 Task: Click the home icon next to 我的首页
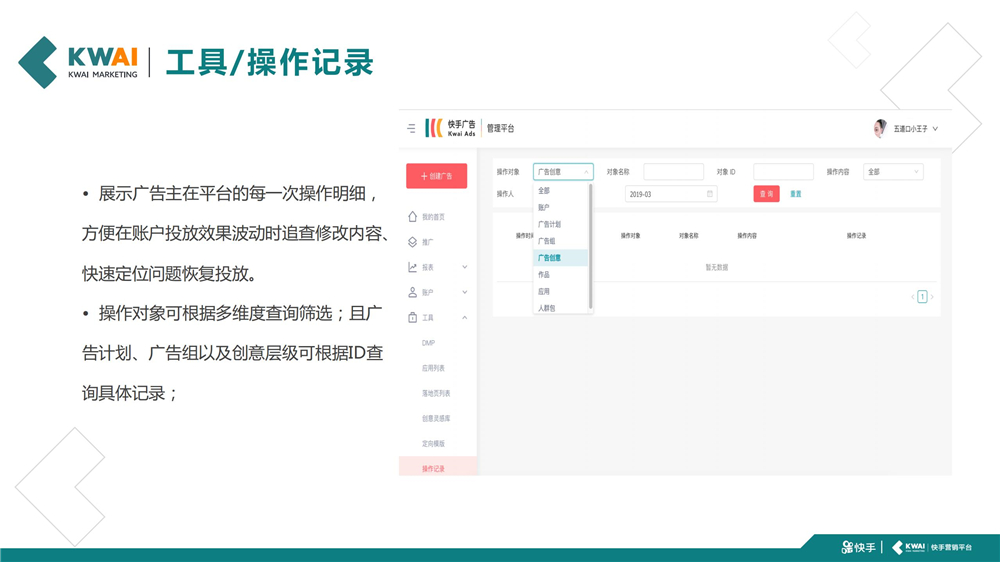[x=413, y=217]
